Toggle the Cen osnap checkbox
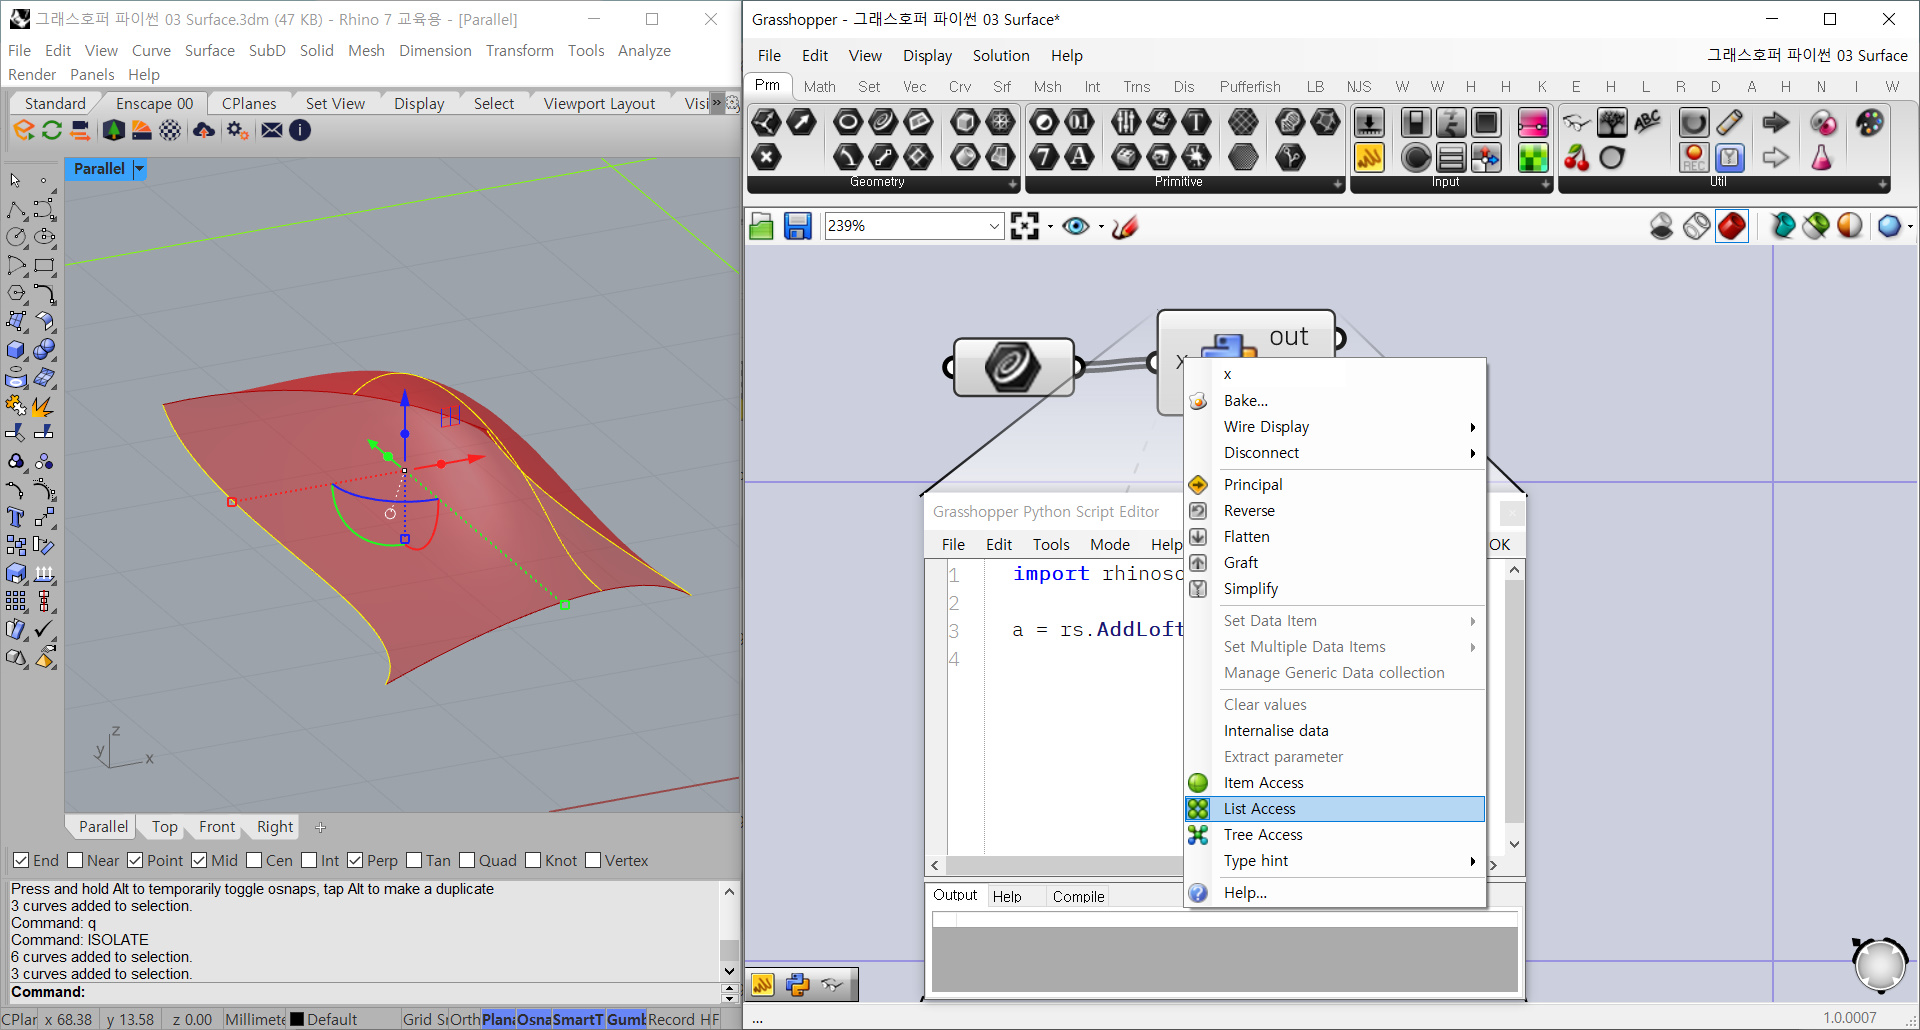The height and width of the screenshot is (1030, 1920). click(x=254, y=860)
